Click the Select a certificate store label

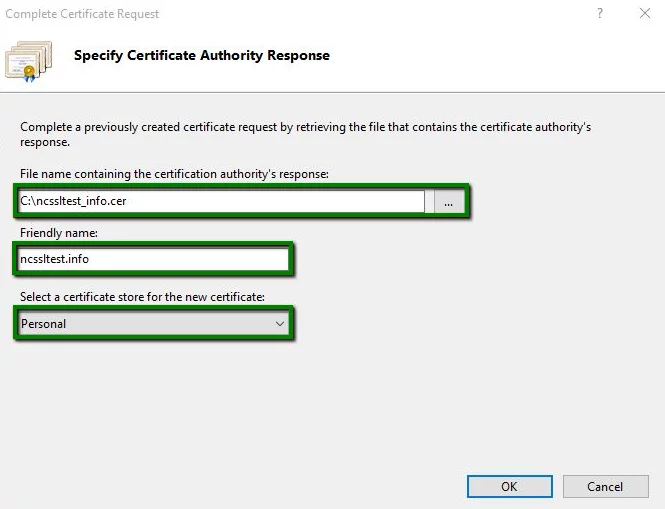[142, 297]
